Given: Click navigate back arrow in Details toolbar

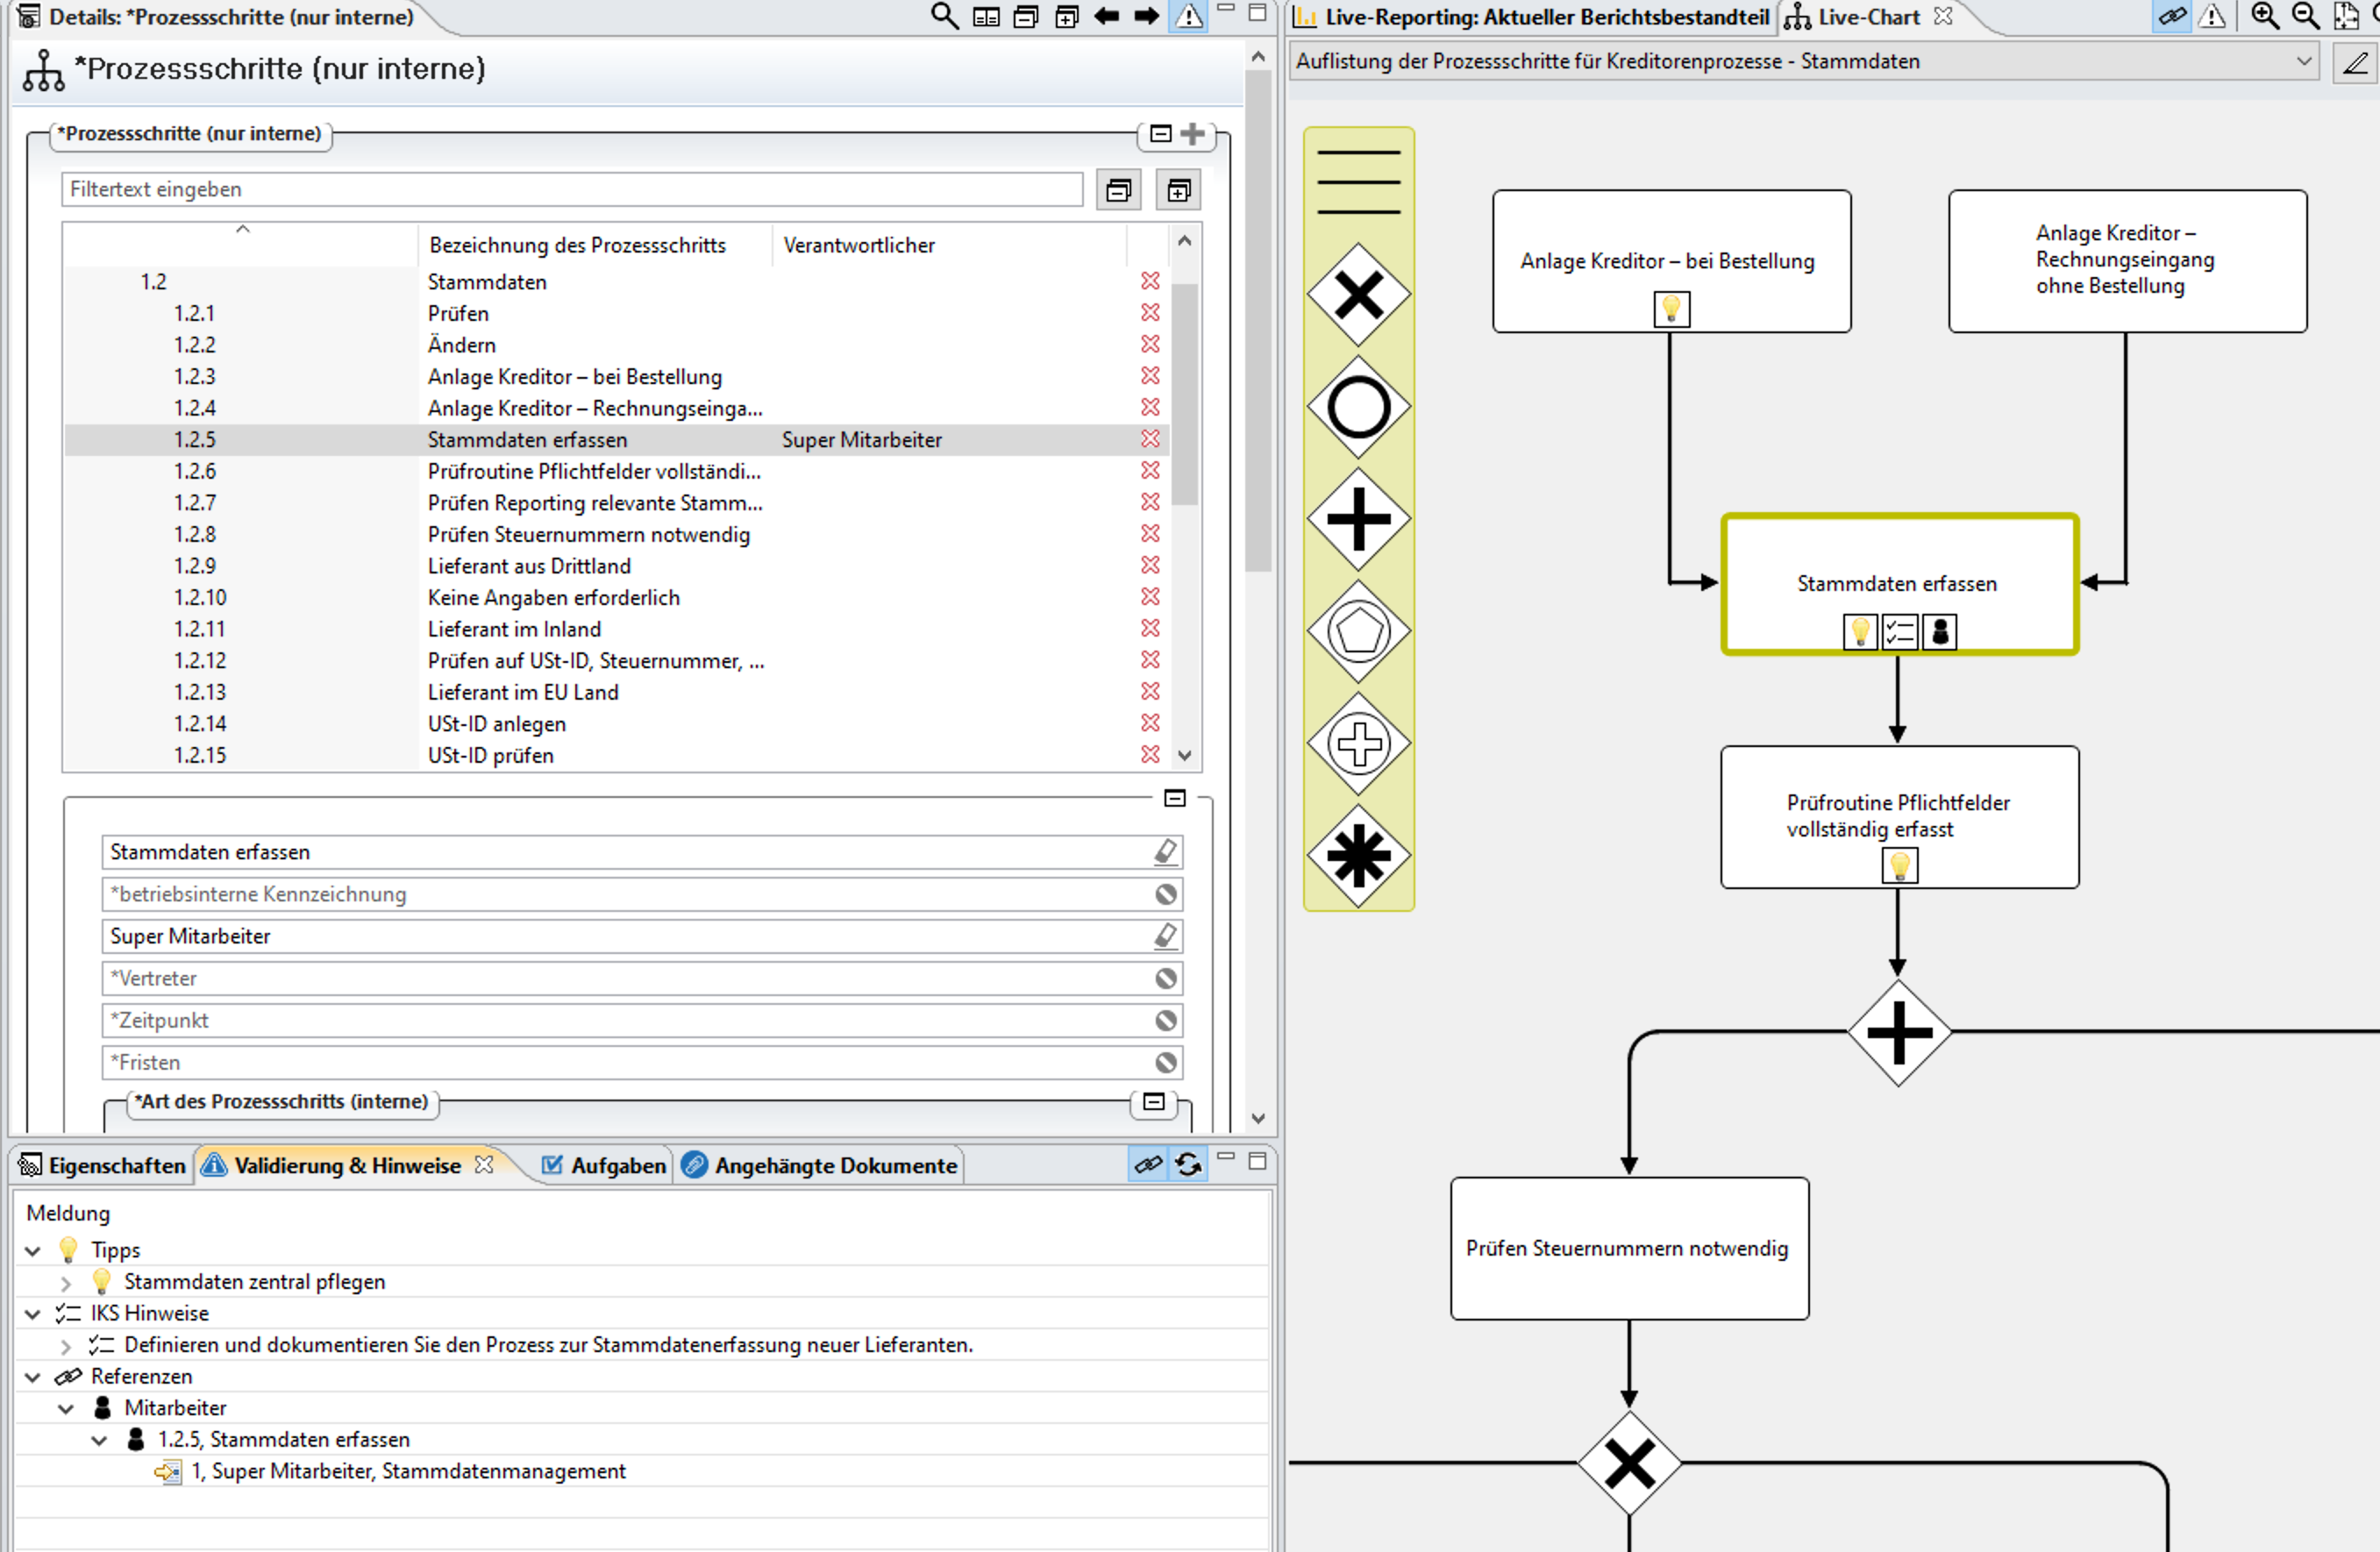Looking at the screenshot, I should (x=1106, y=16).
